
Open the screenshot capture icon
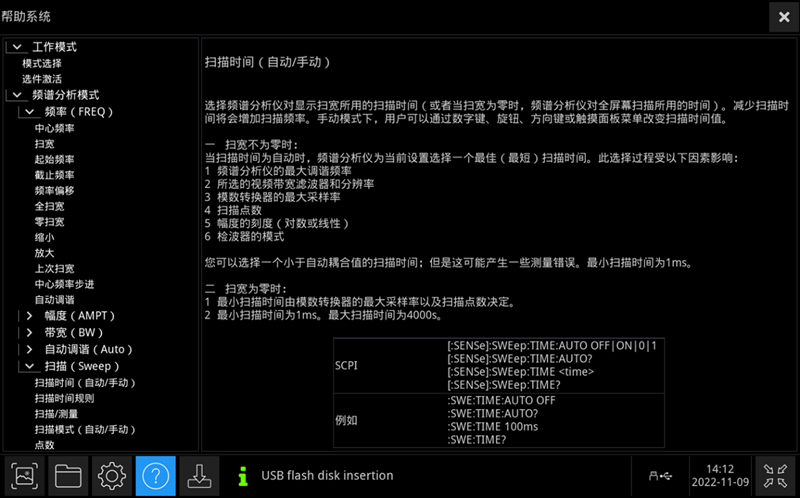[26, 475]
